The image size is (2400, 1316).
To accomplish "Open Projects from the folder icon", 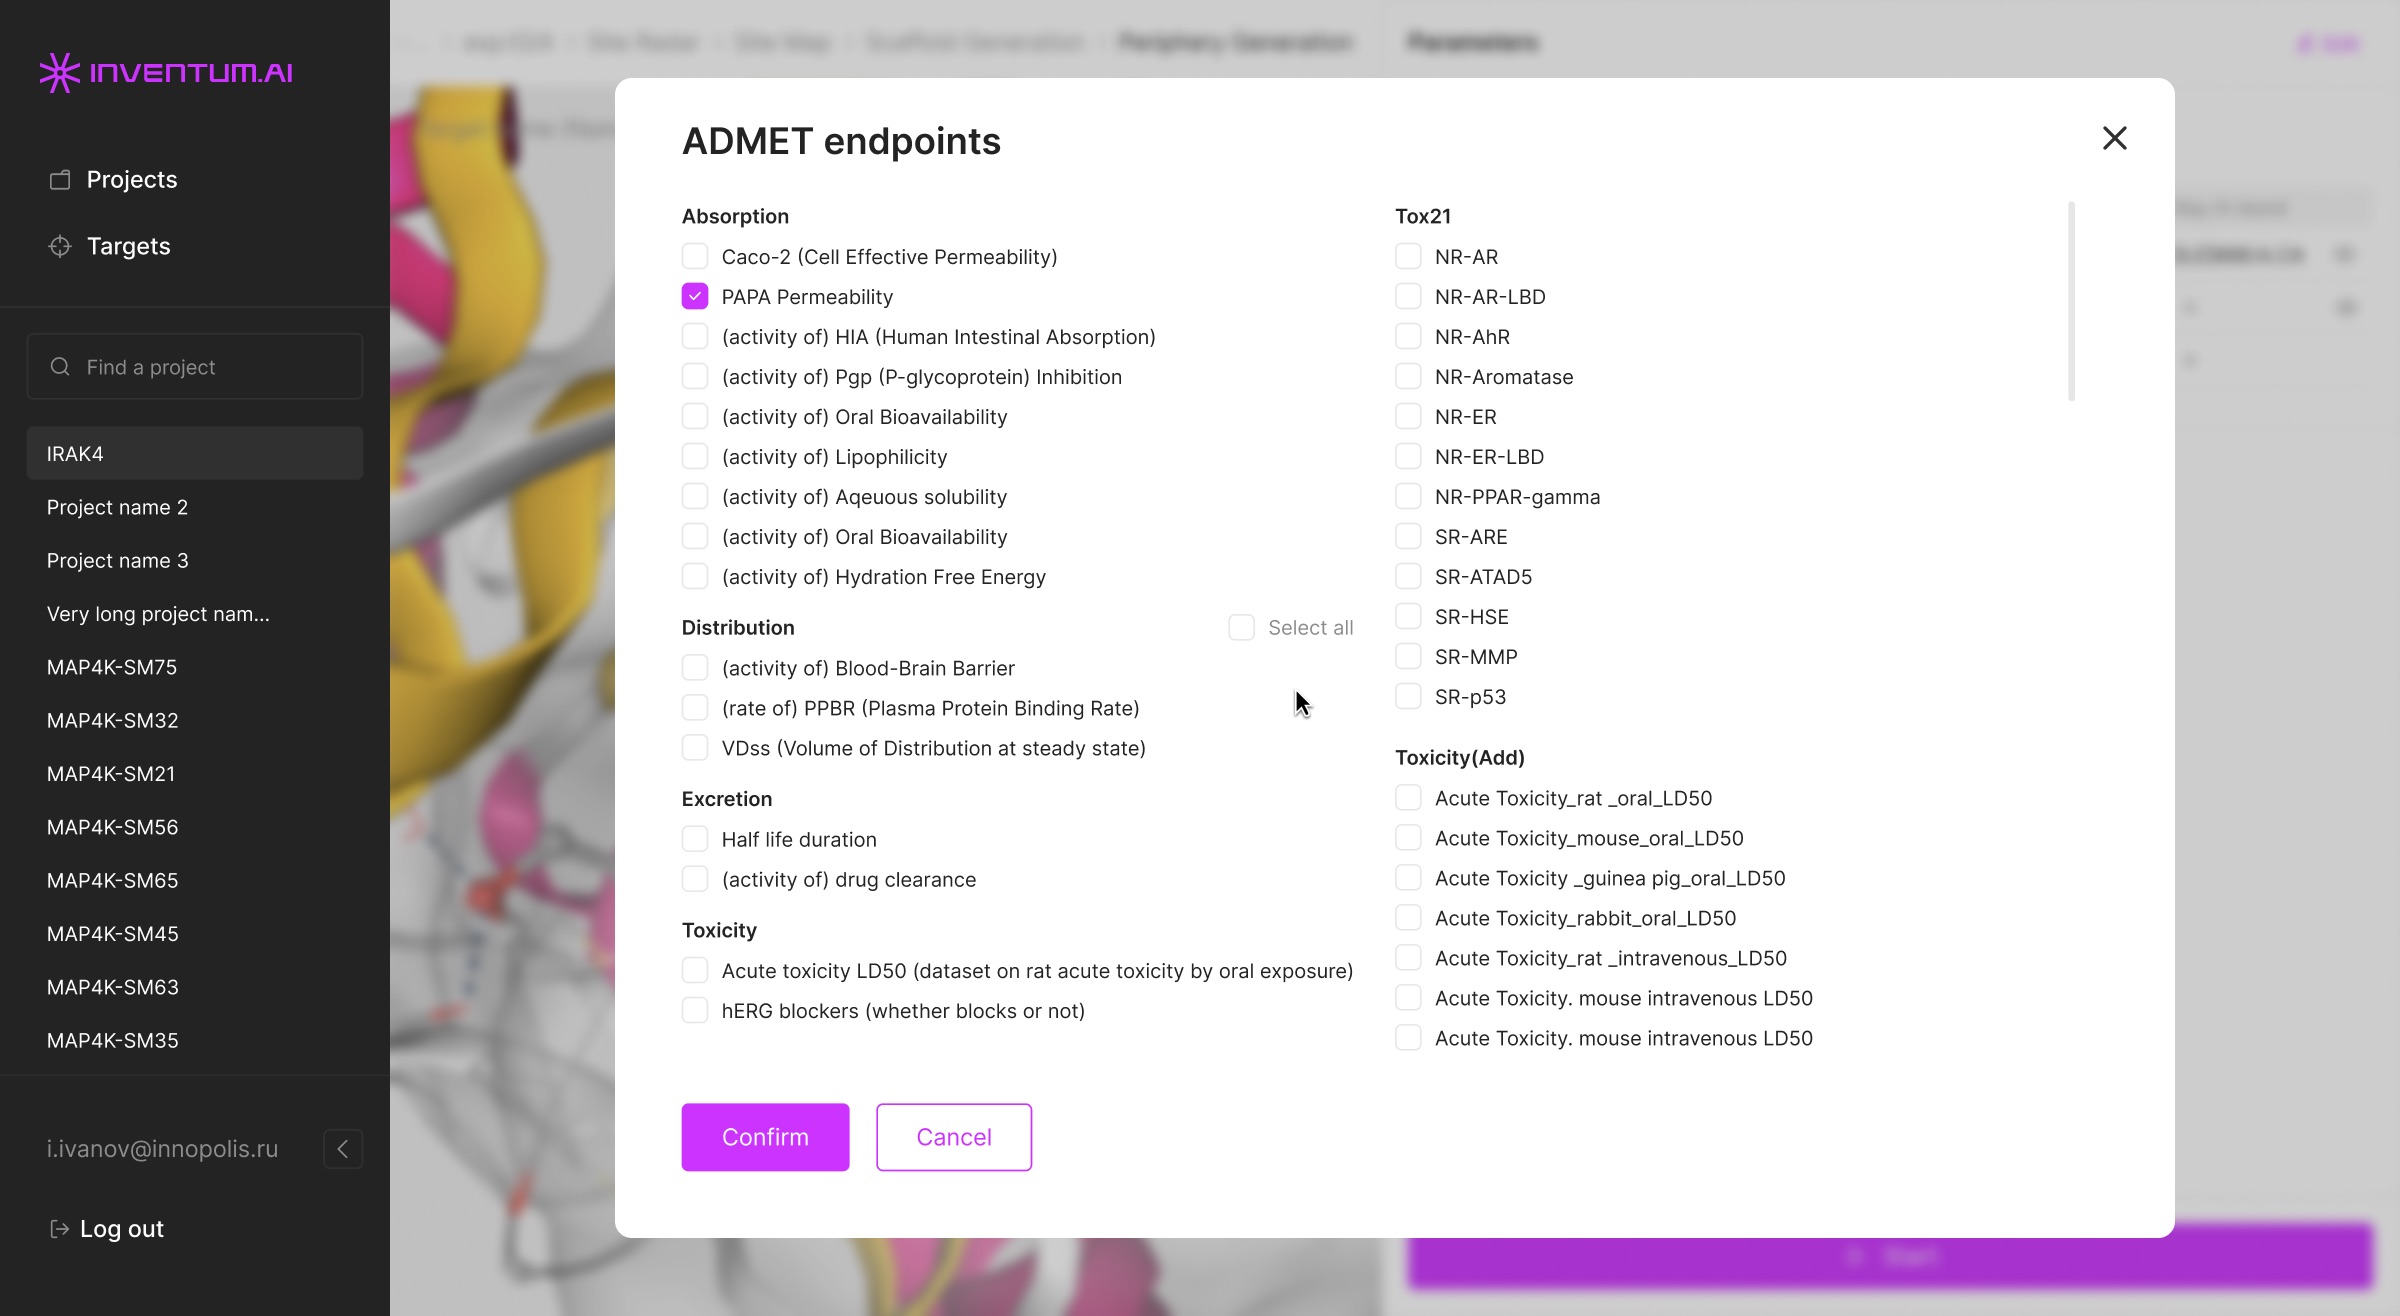I will coord(60,180).
